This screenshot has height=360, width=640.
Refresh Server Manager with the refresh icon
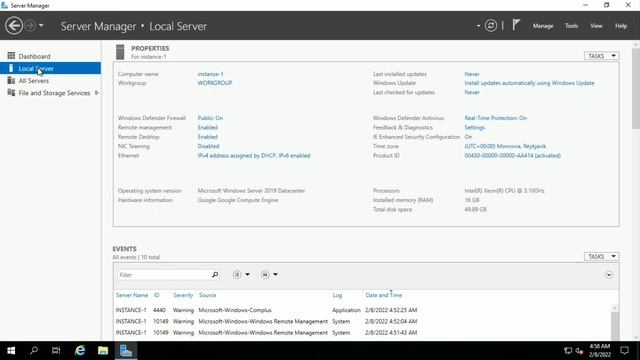491,26
